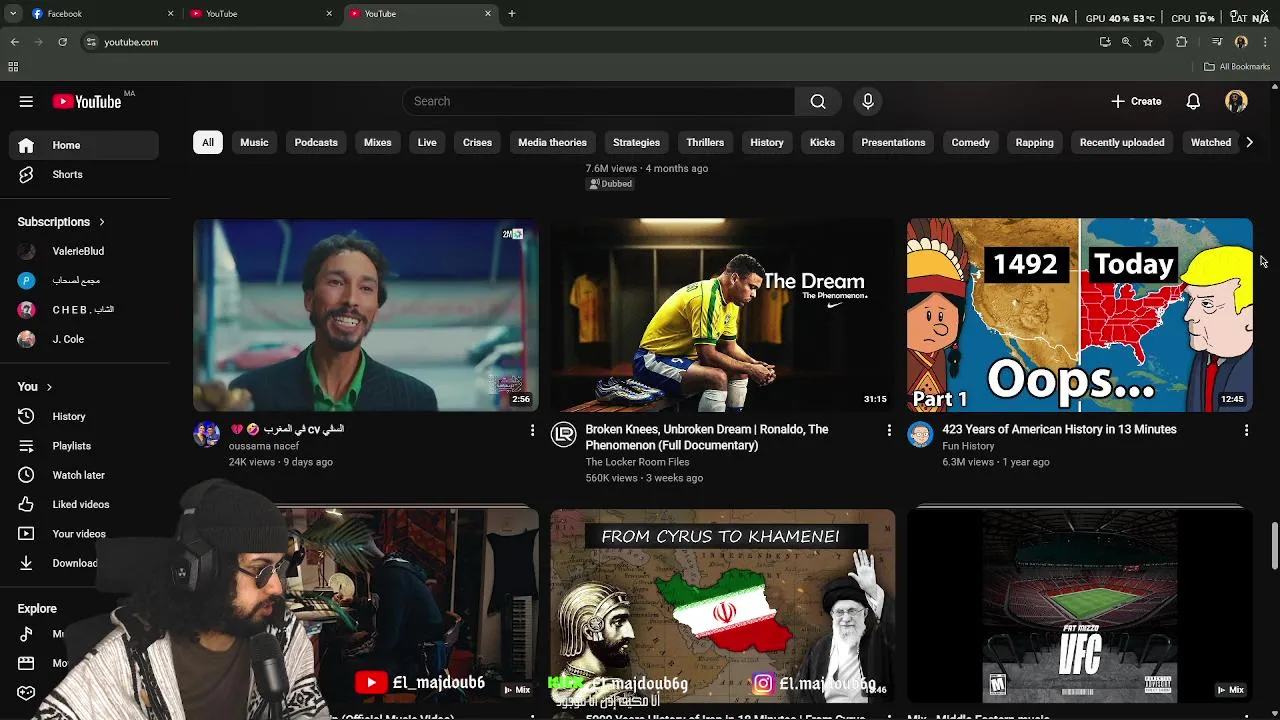This screenshot has height=720, width=1280.
Task: Open From Cyrus to Khamenei thumbnail
Action: 723,606
